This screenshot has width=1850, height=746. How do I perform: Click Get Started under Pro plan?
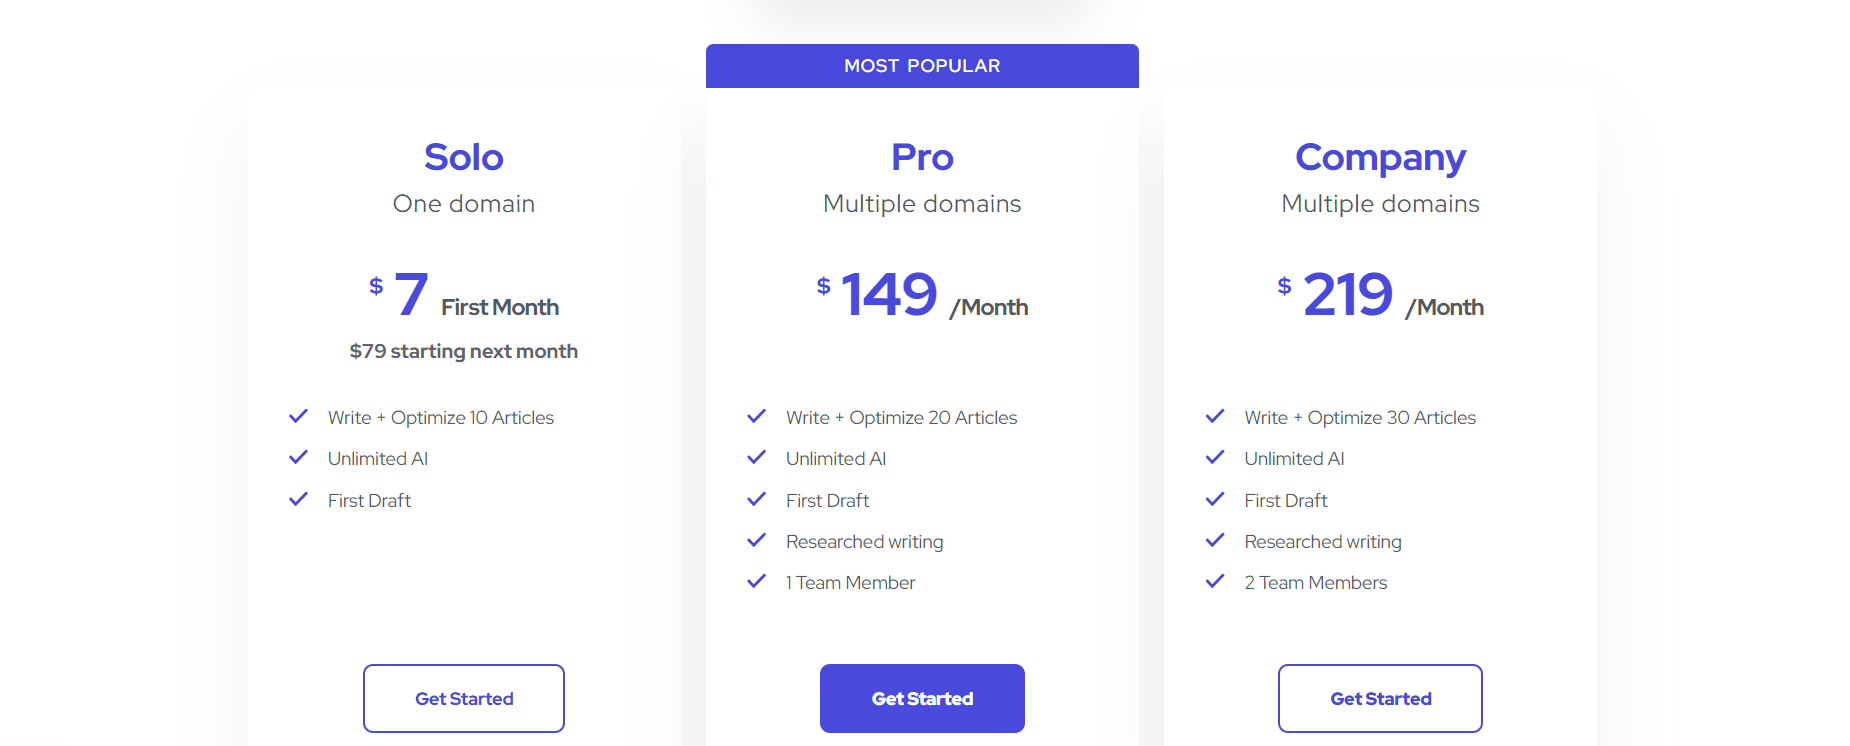coord(922,698)
